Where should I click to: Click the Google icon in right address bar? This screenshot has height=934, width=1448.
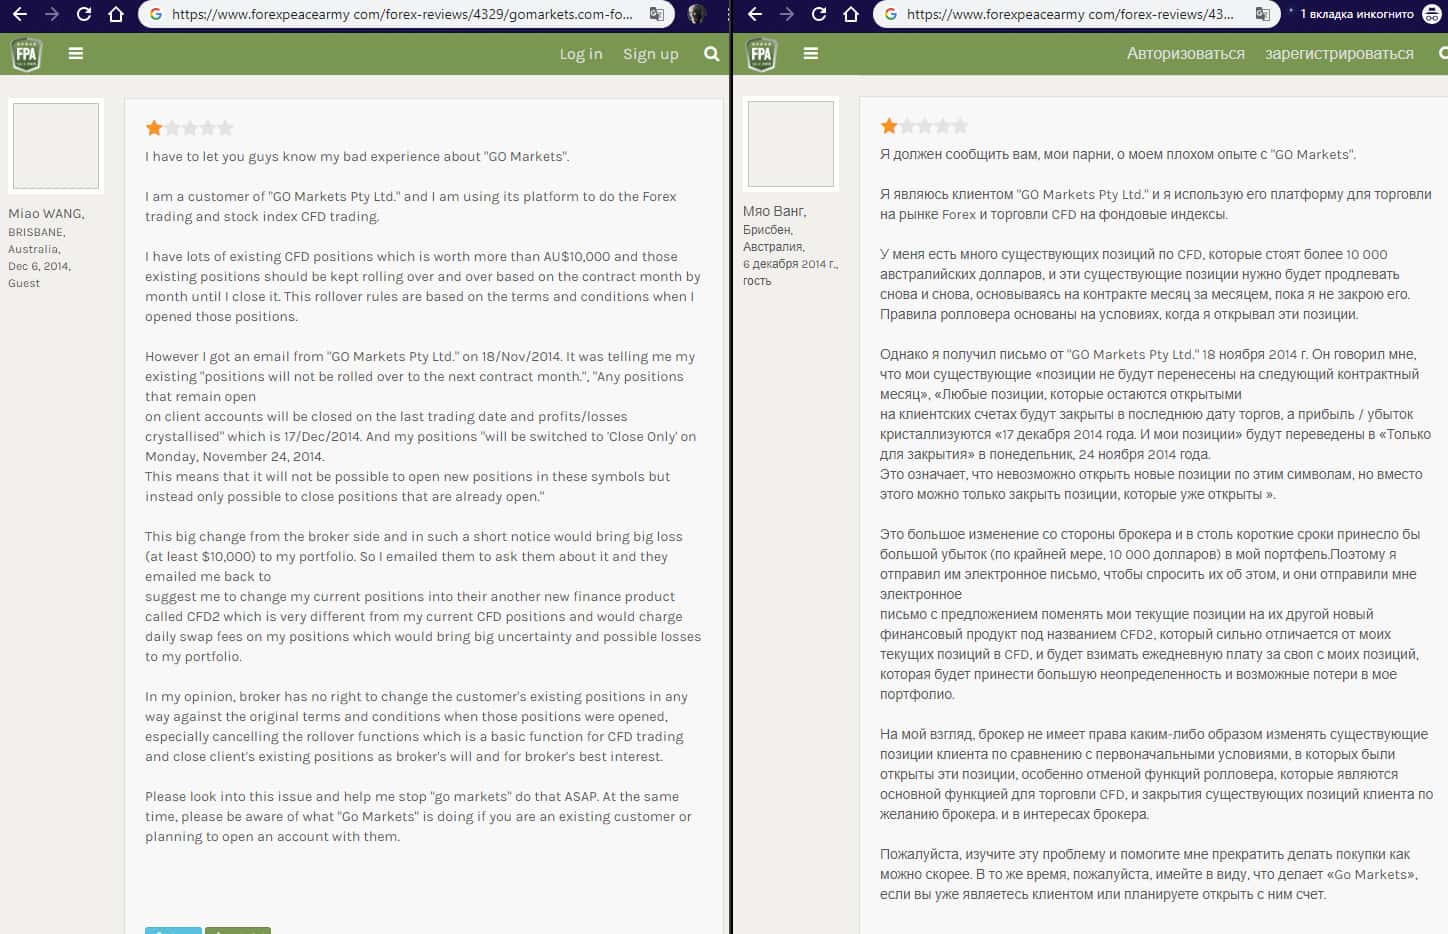pyautogui.click(x=890, y=14)
